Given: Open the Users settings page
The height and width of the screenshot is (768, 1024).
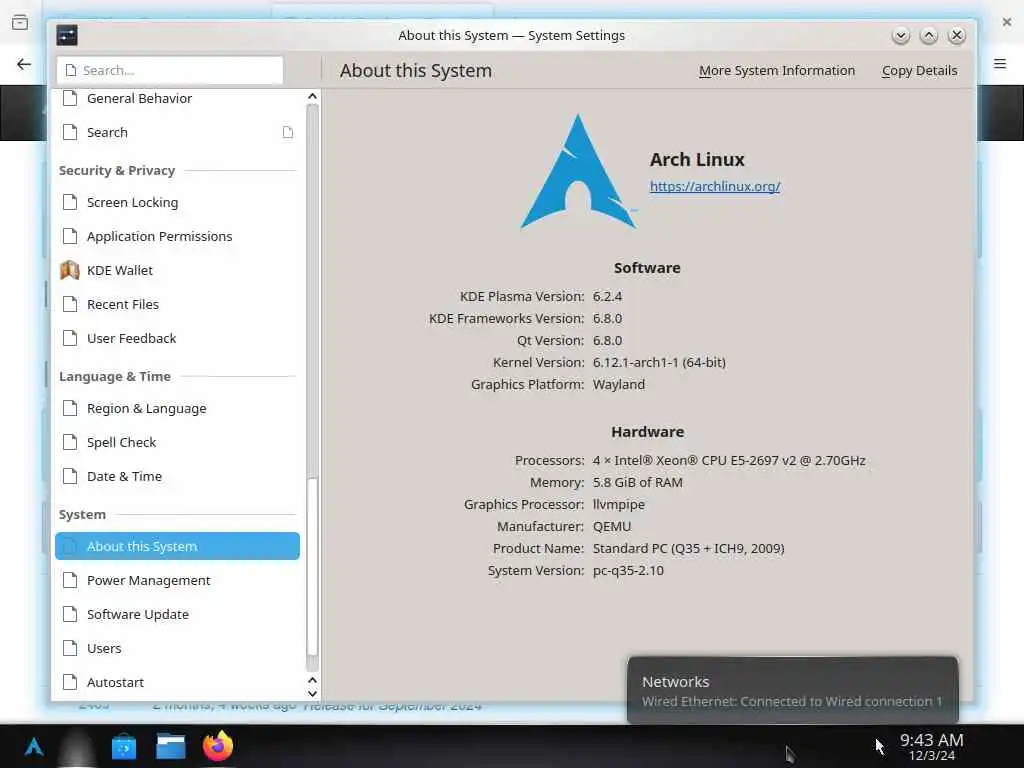Looking at the screenshot, I should [178, 648].
